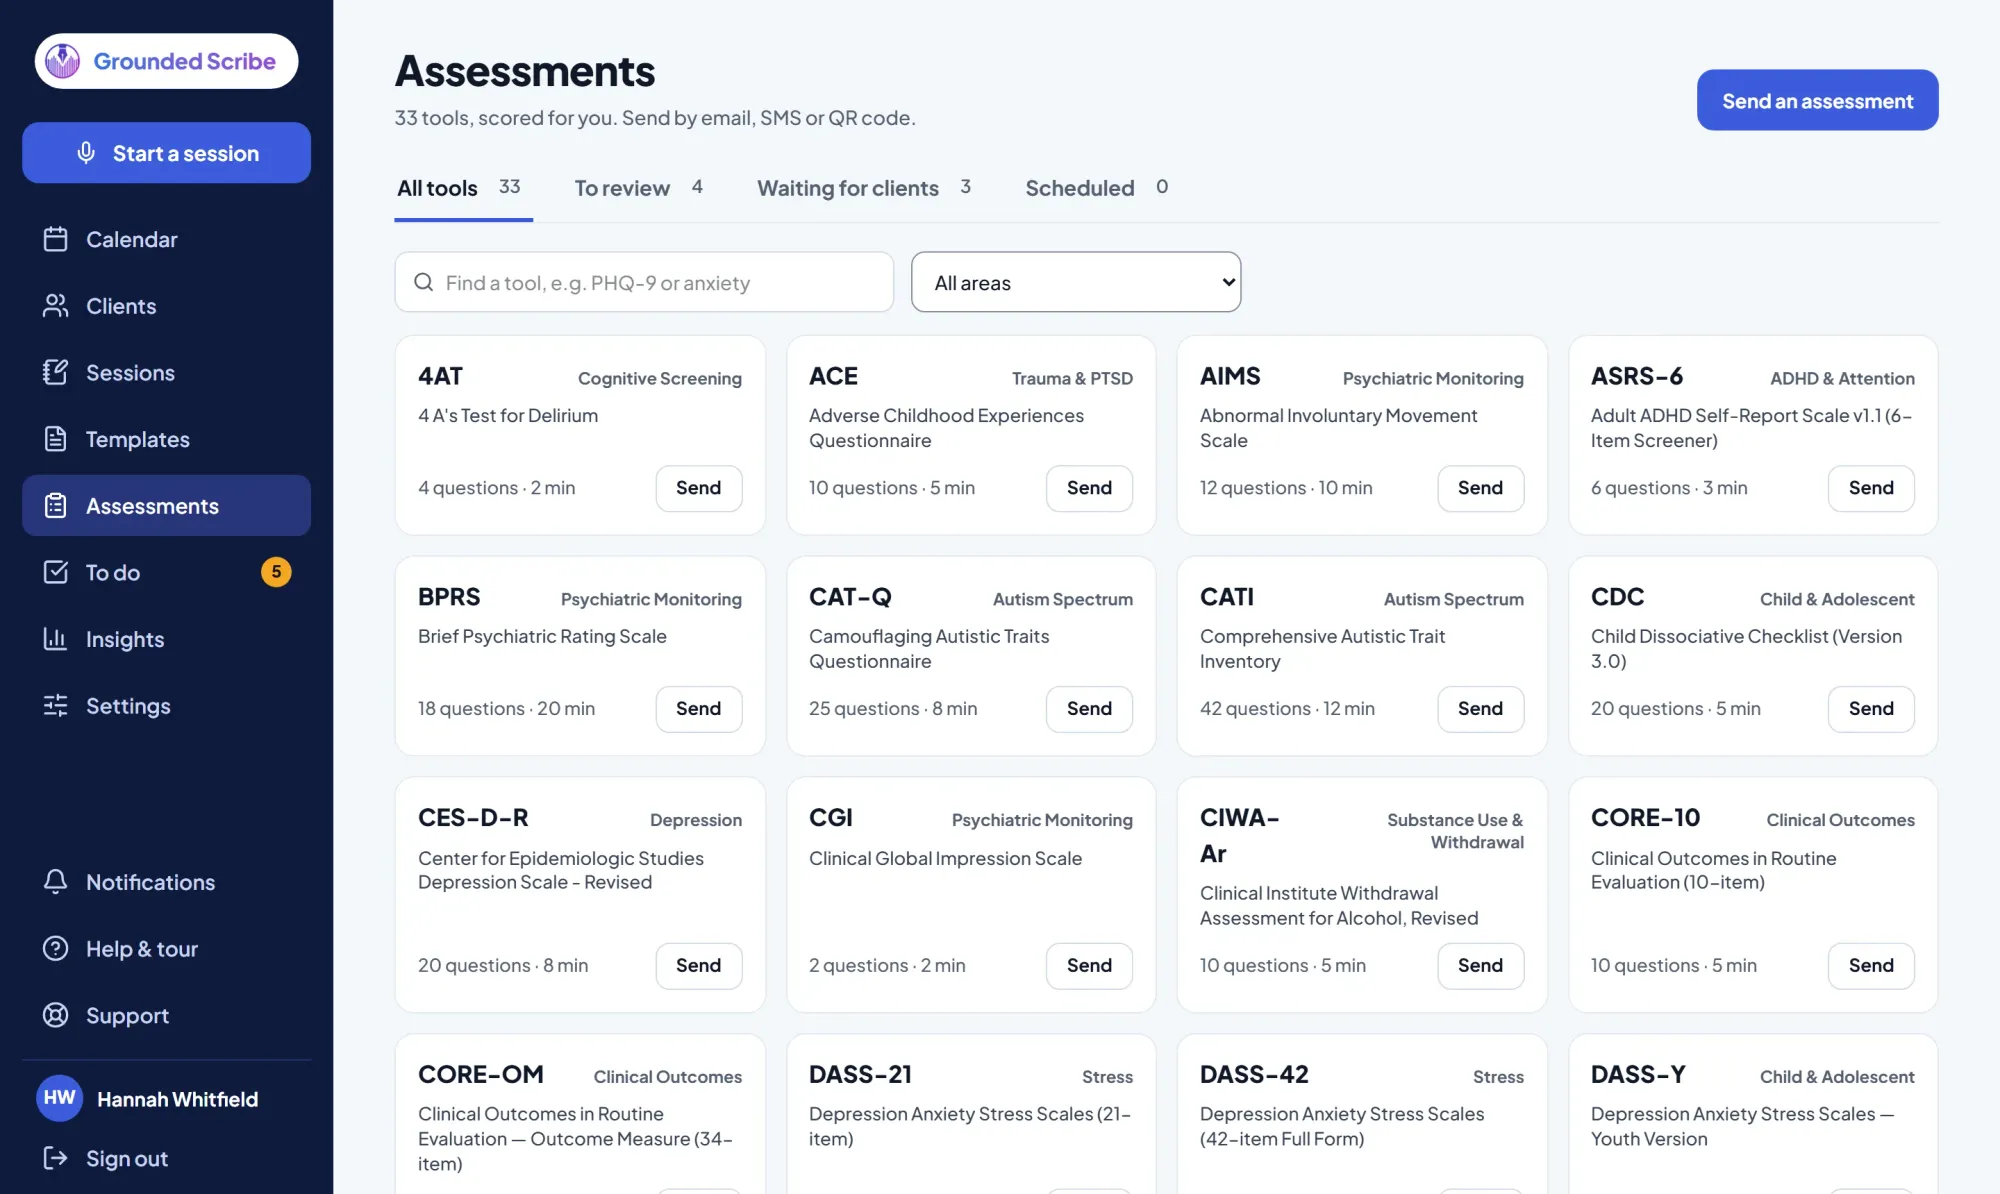The height and width of the screenshot is (1194, 2000).
Task: Click the Grounded Scribe logo icon
Action: point(63,61)
